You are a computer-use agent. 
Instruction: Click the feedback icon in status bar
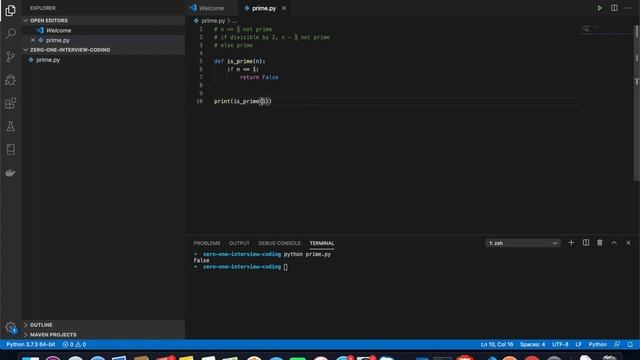[617, 344]
